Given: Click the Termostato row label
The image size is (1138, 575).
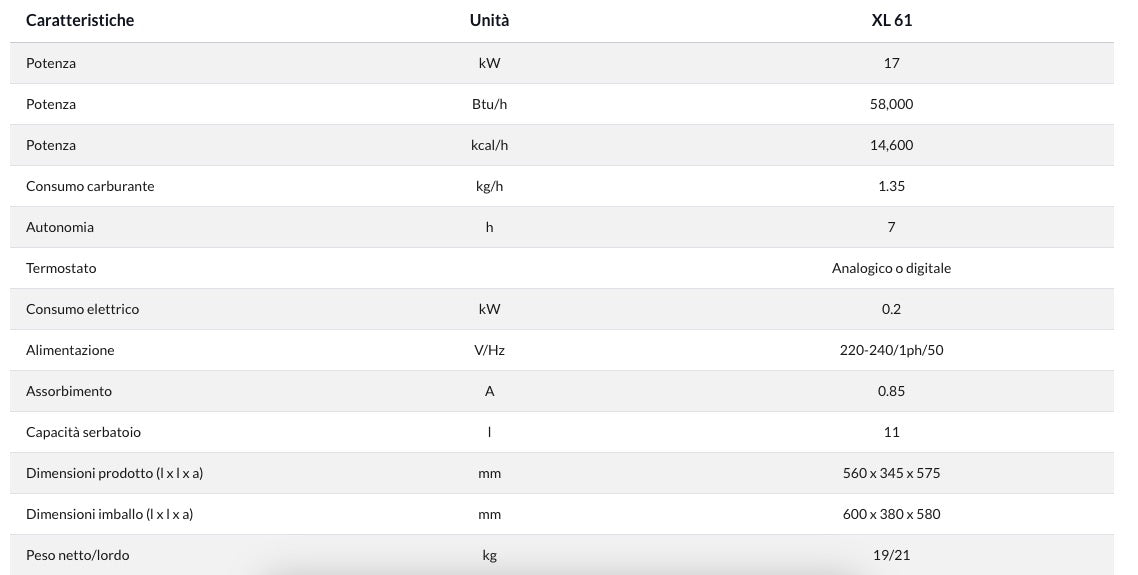Looking at the screenshot, I should (61, 268).
